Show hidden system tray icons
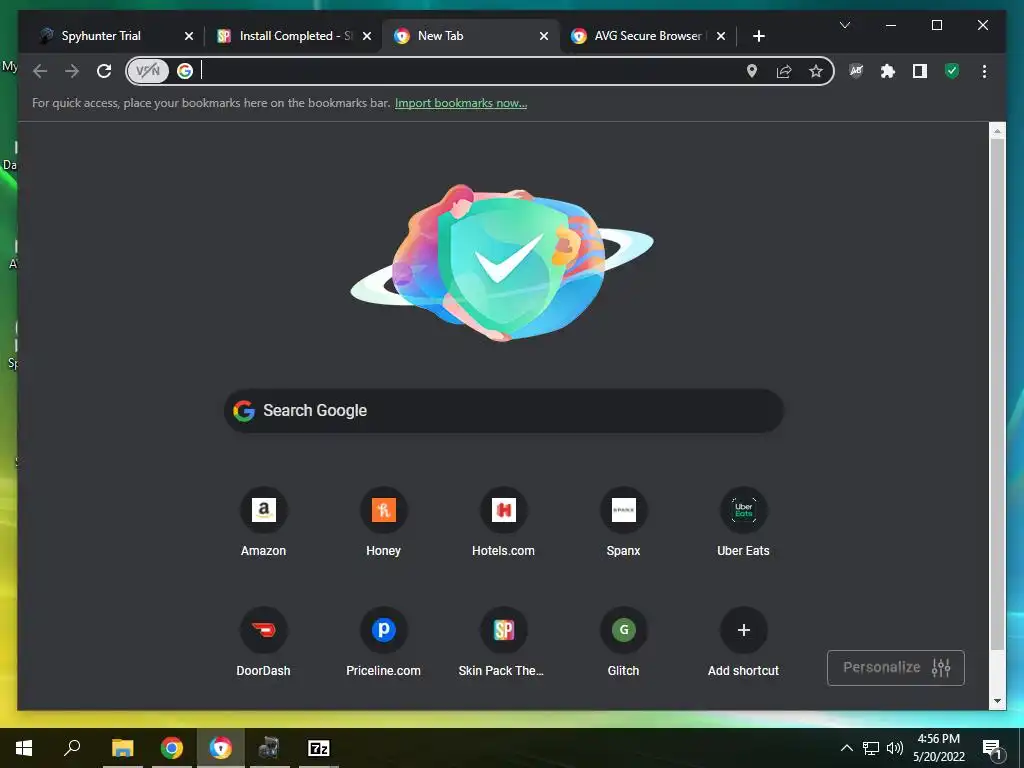The width and height of the screenshot is (1024, 768). point(846,748)
